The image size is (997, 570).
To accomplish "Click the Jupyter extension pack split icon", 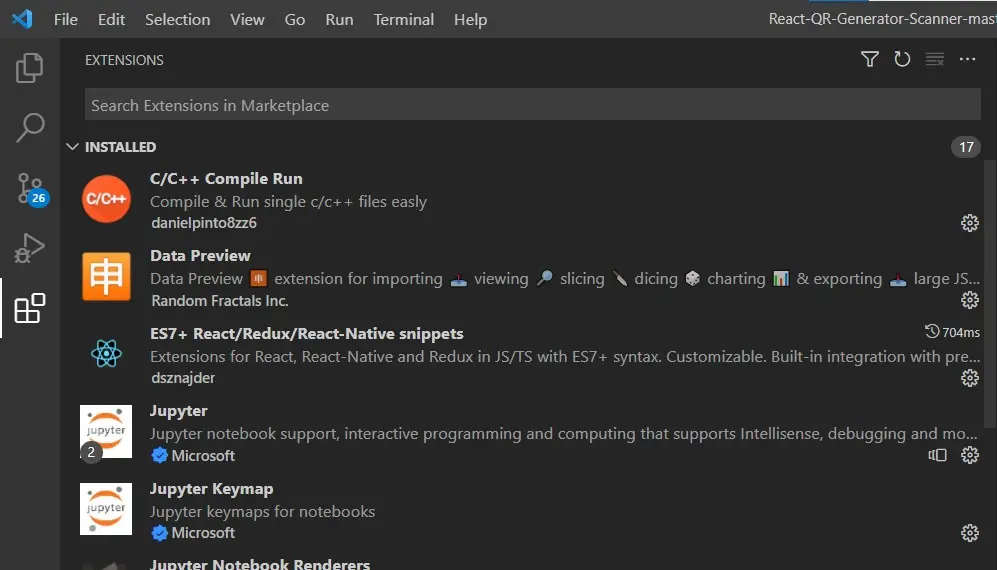I will click(x=937, y=455).
